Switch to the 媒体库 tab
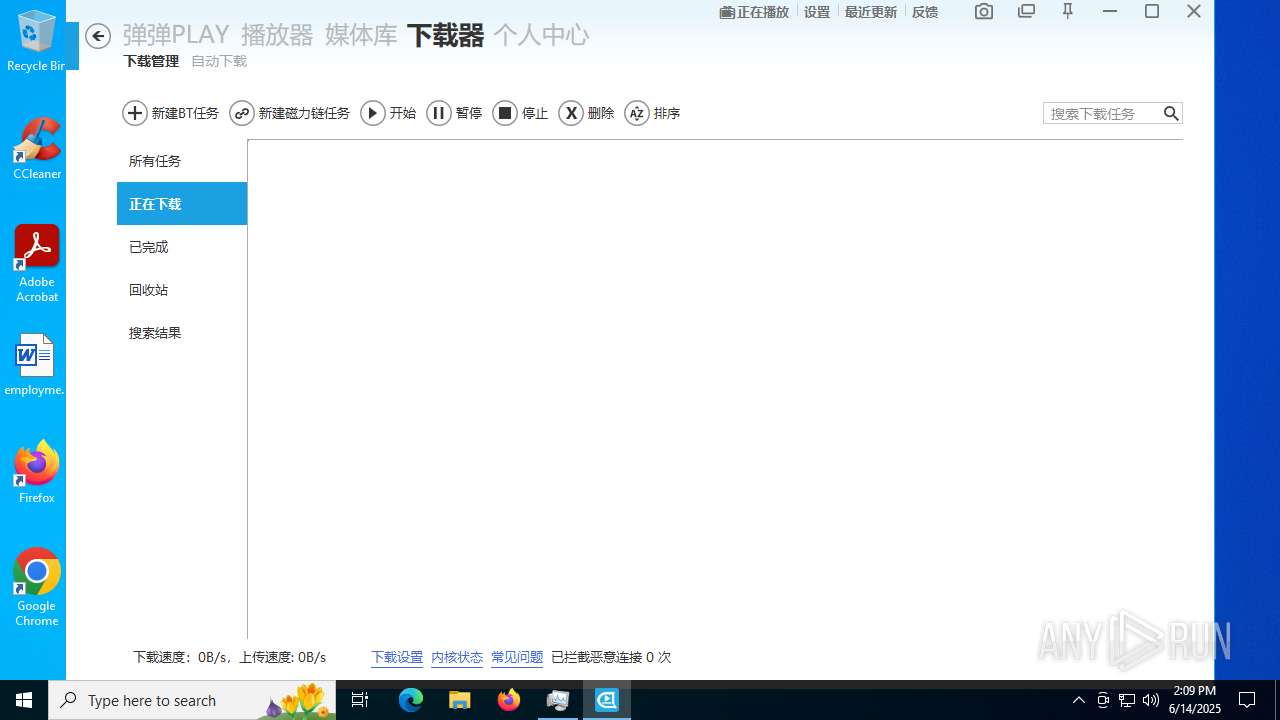Screen dimensions: 1280x720 361,35
